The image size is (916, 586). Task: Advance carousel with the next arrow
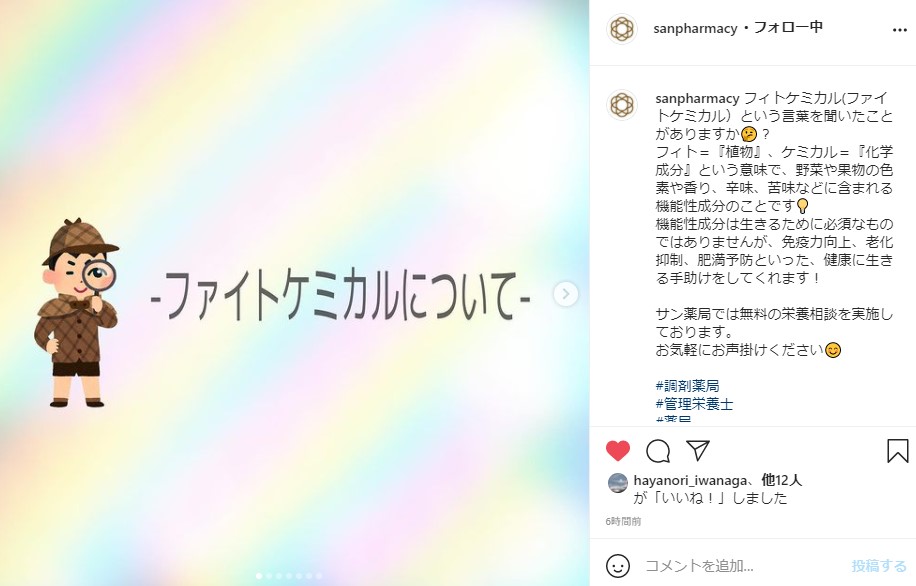tap(565, 294)
